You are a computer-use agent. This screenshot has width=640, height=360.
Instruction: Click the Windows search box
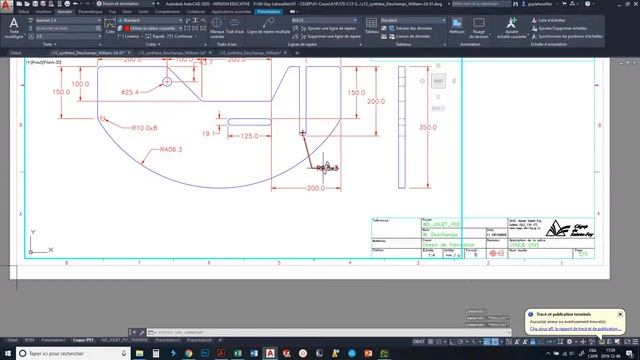(73, 353)
